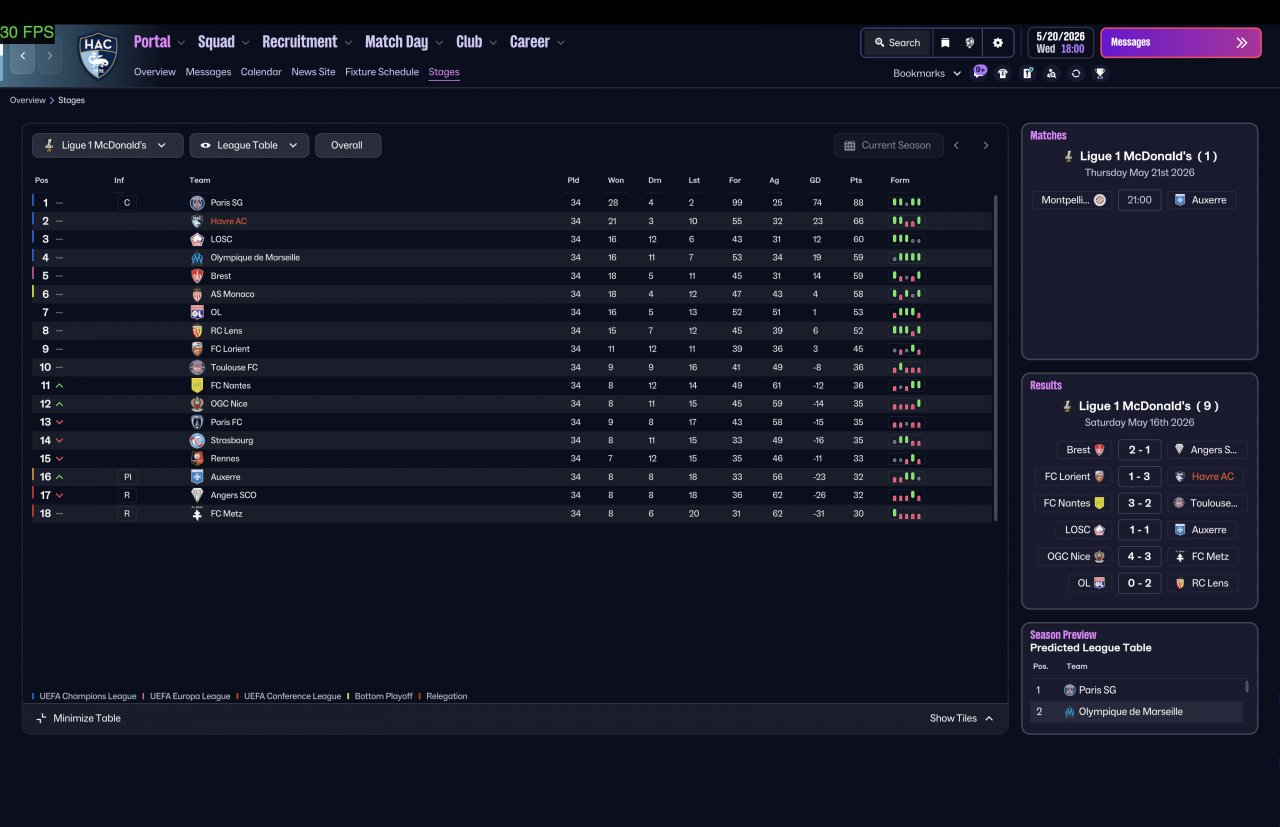Screen dimensions: 1280x827
Task: Open the OGC Nice 4 - 3 score
Action: [1139, 557]
